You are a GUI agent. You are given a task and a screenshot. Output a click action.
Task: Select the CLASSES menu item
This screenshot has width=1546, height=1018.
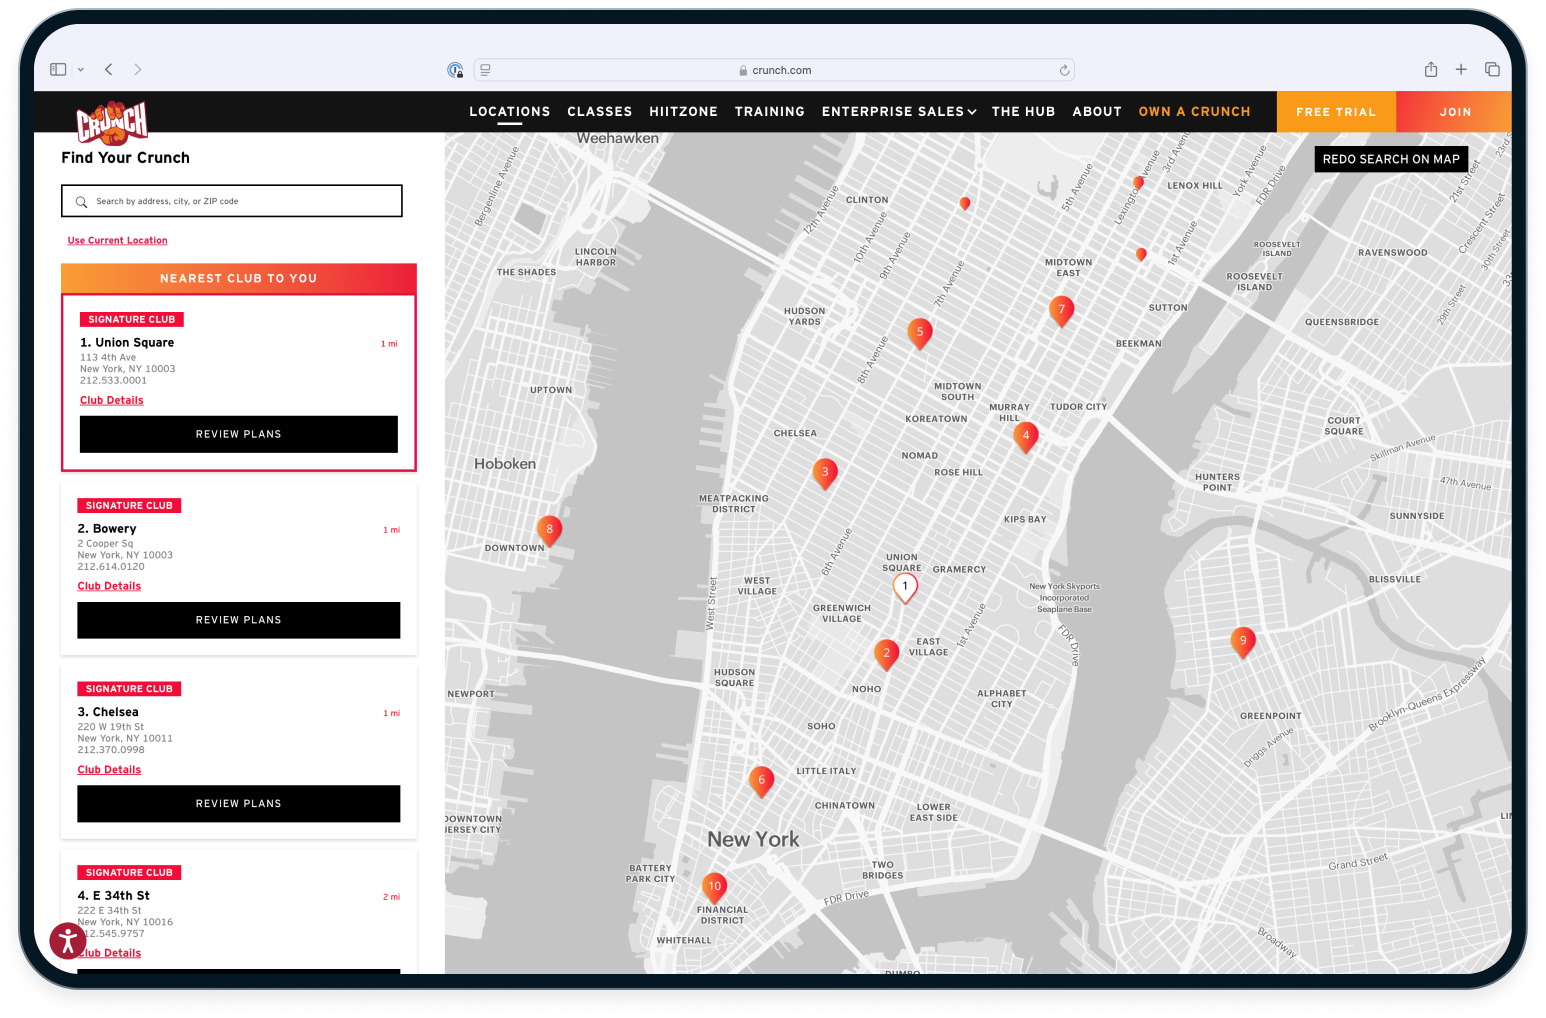(599, 111)
